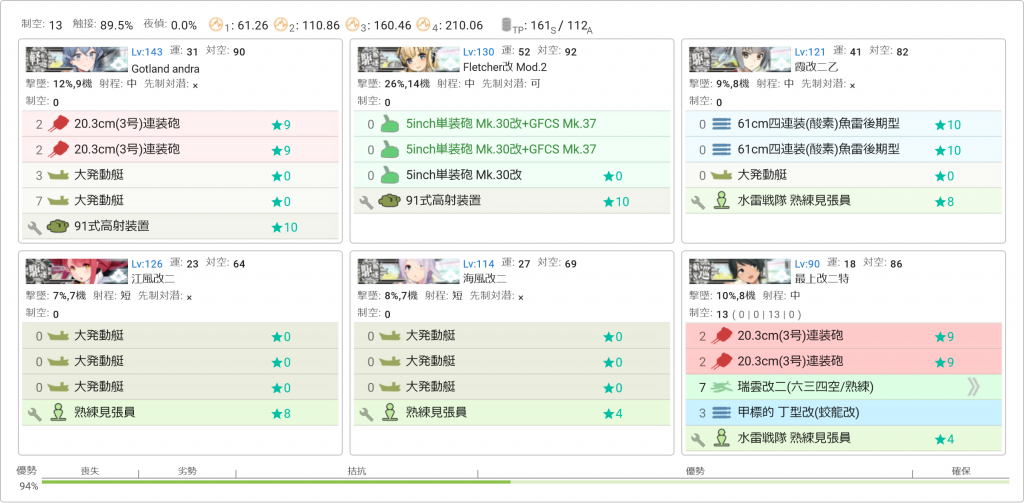Change the ★4 star level on 海風改二's 熟練見張員
Viewport: 1024px width, 503px height.
pos(612,412)
